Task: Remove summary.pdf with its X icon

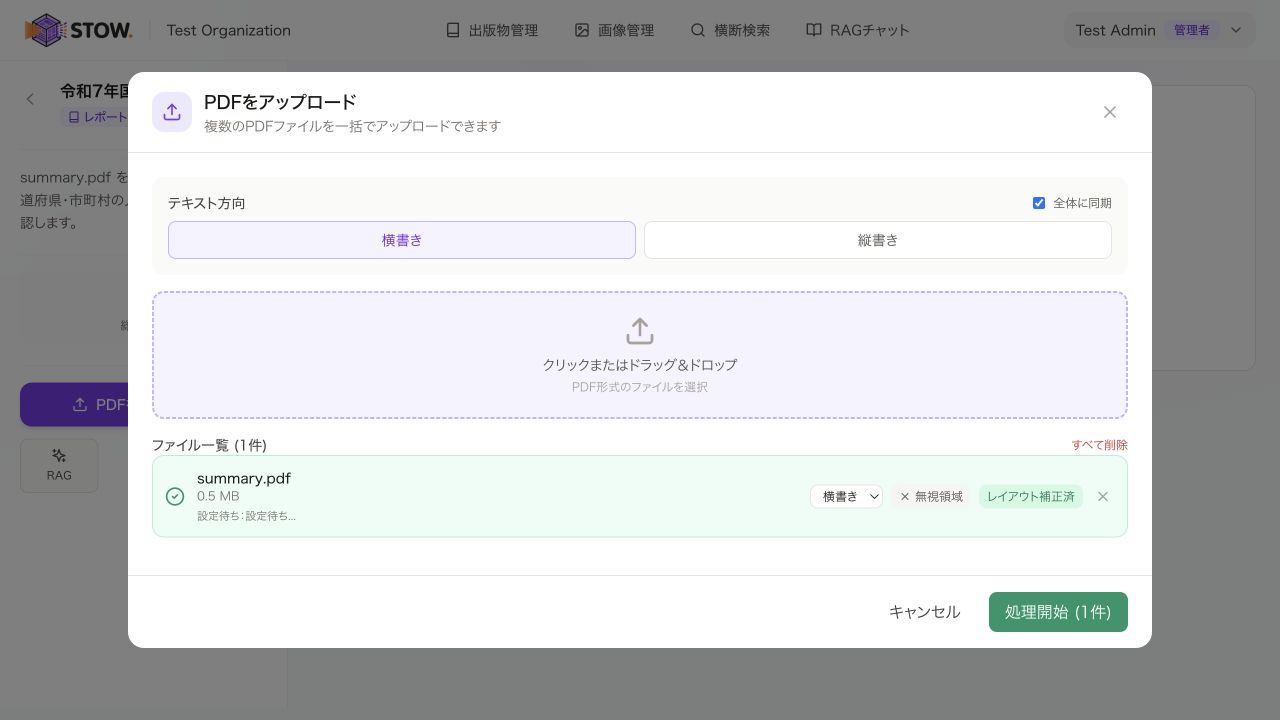Action: 1103,496
